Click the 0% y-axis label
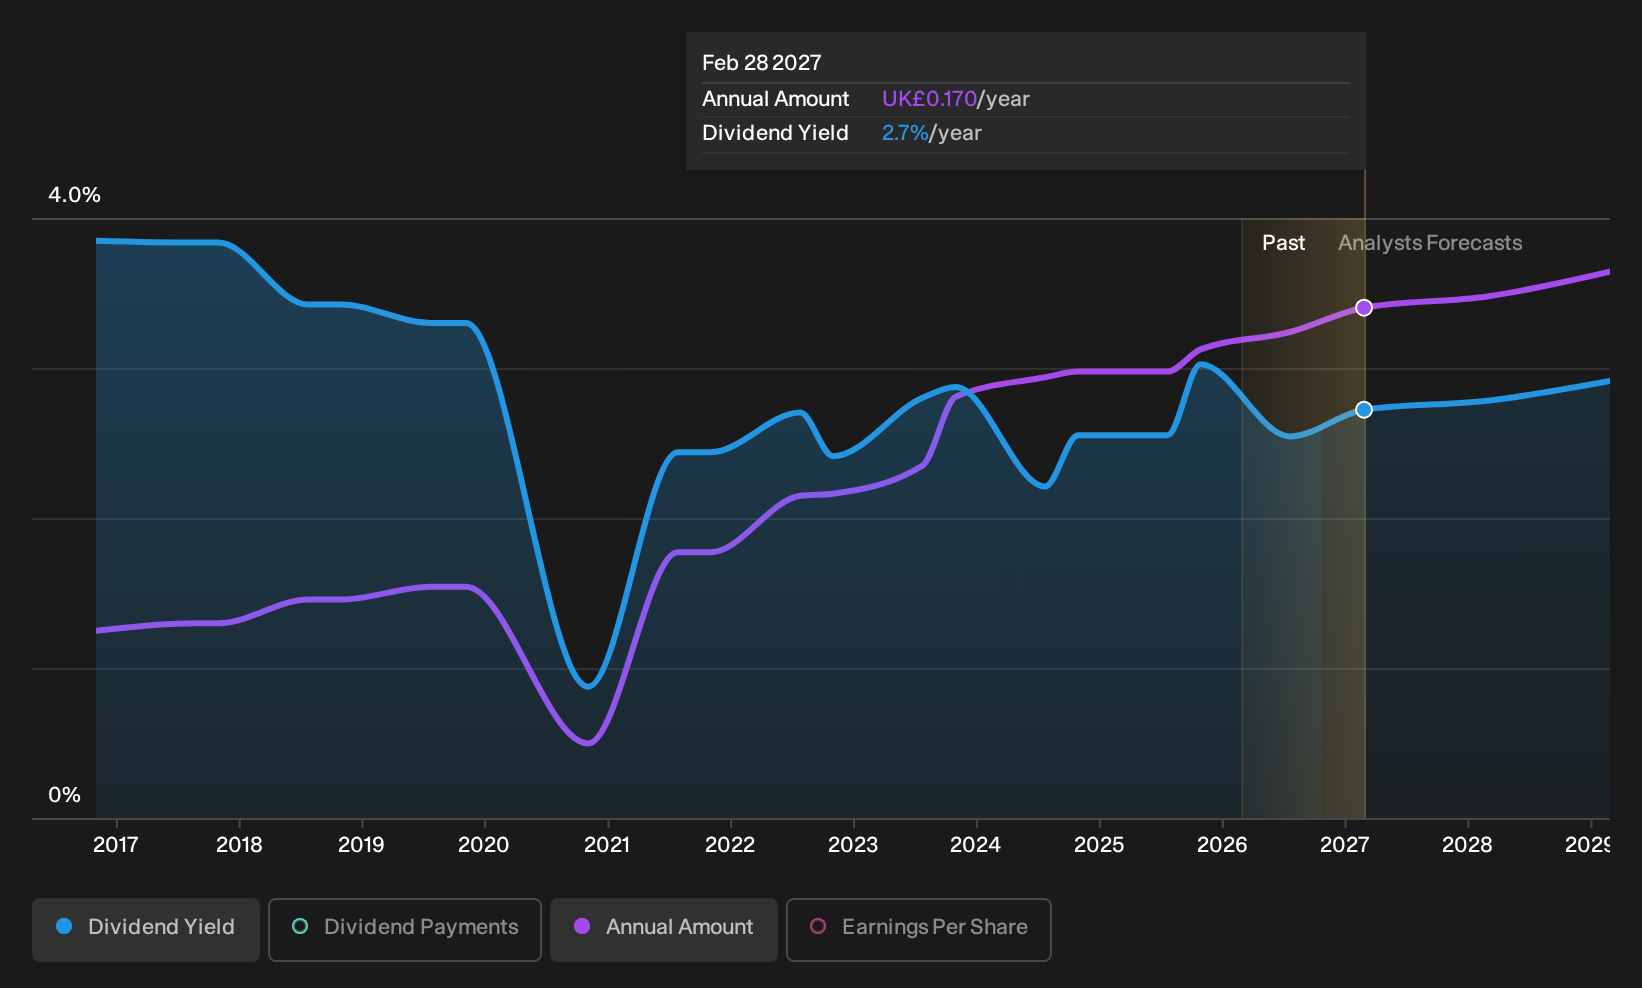This screenshot has height=988, width=1642. pyautogui.click(x=65, y=795)
